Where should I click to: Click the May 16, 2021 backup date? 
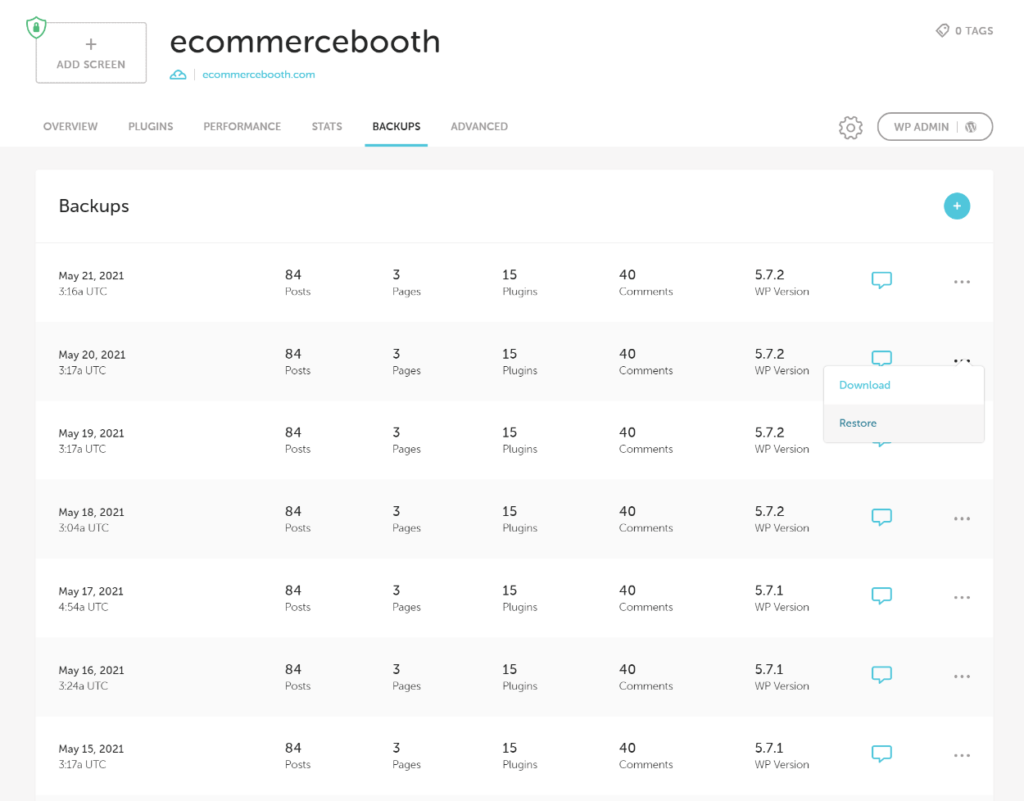[91, 670]
